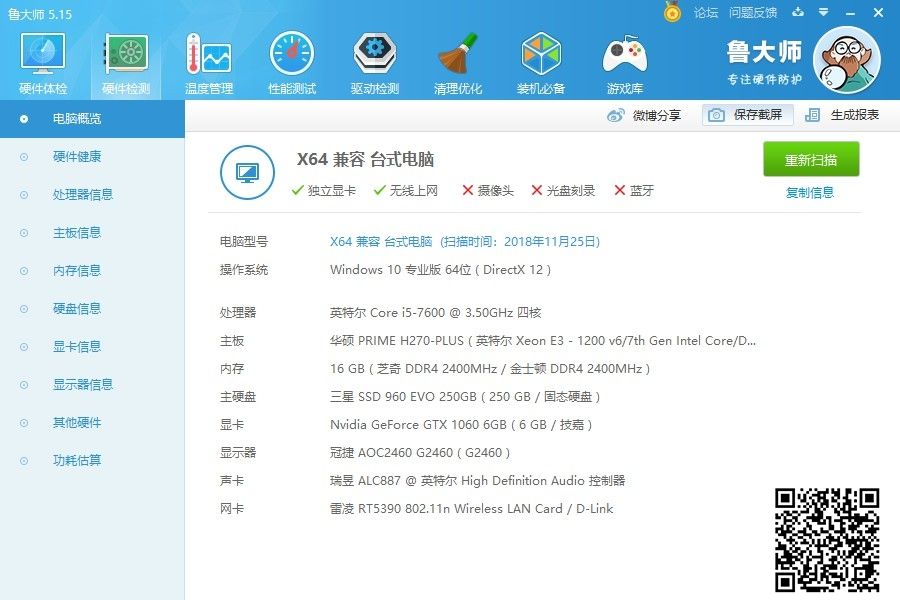Image resolution: width=900 pixels, height=600 pixels.
Task: Select the 温度管理 thermometer icon
Action: 208,56
